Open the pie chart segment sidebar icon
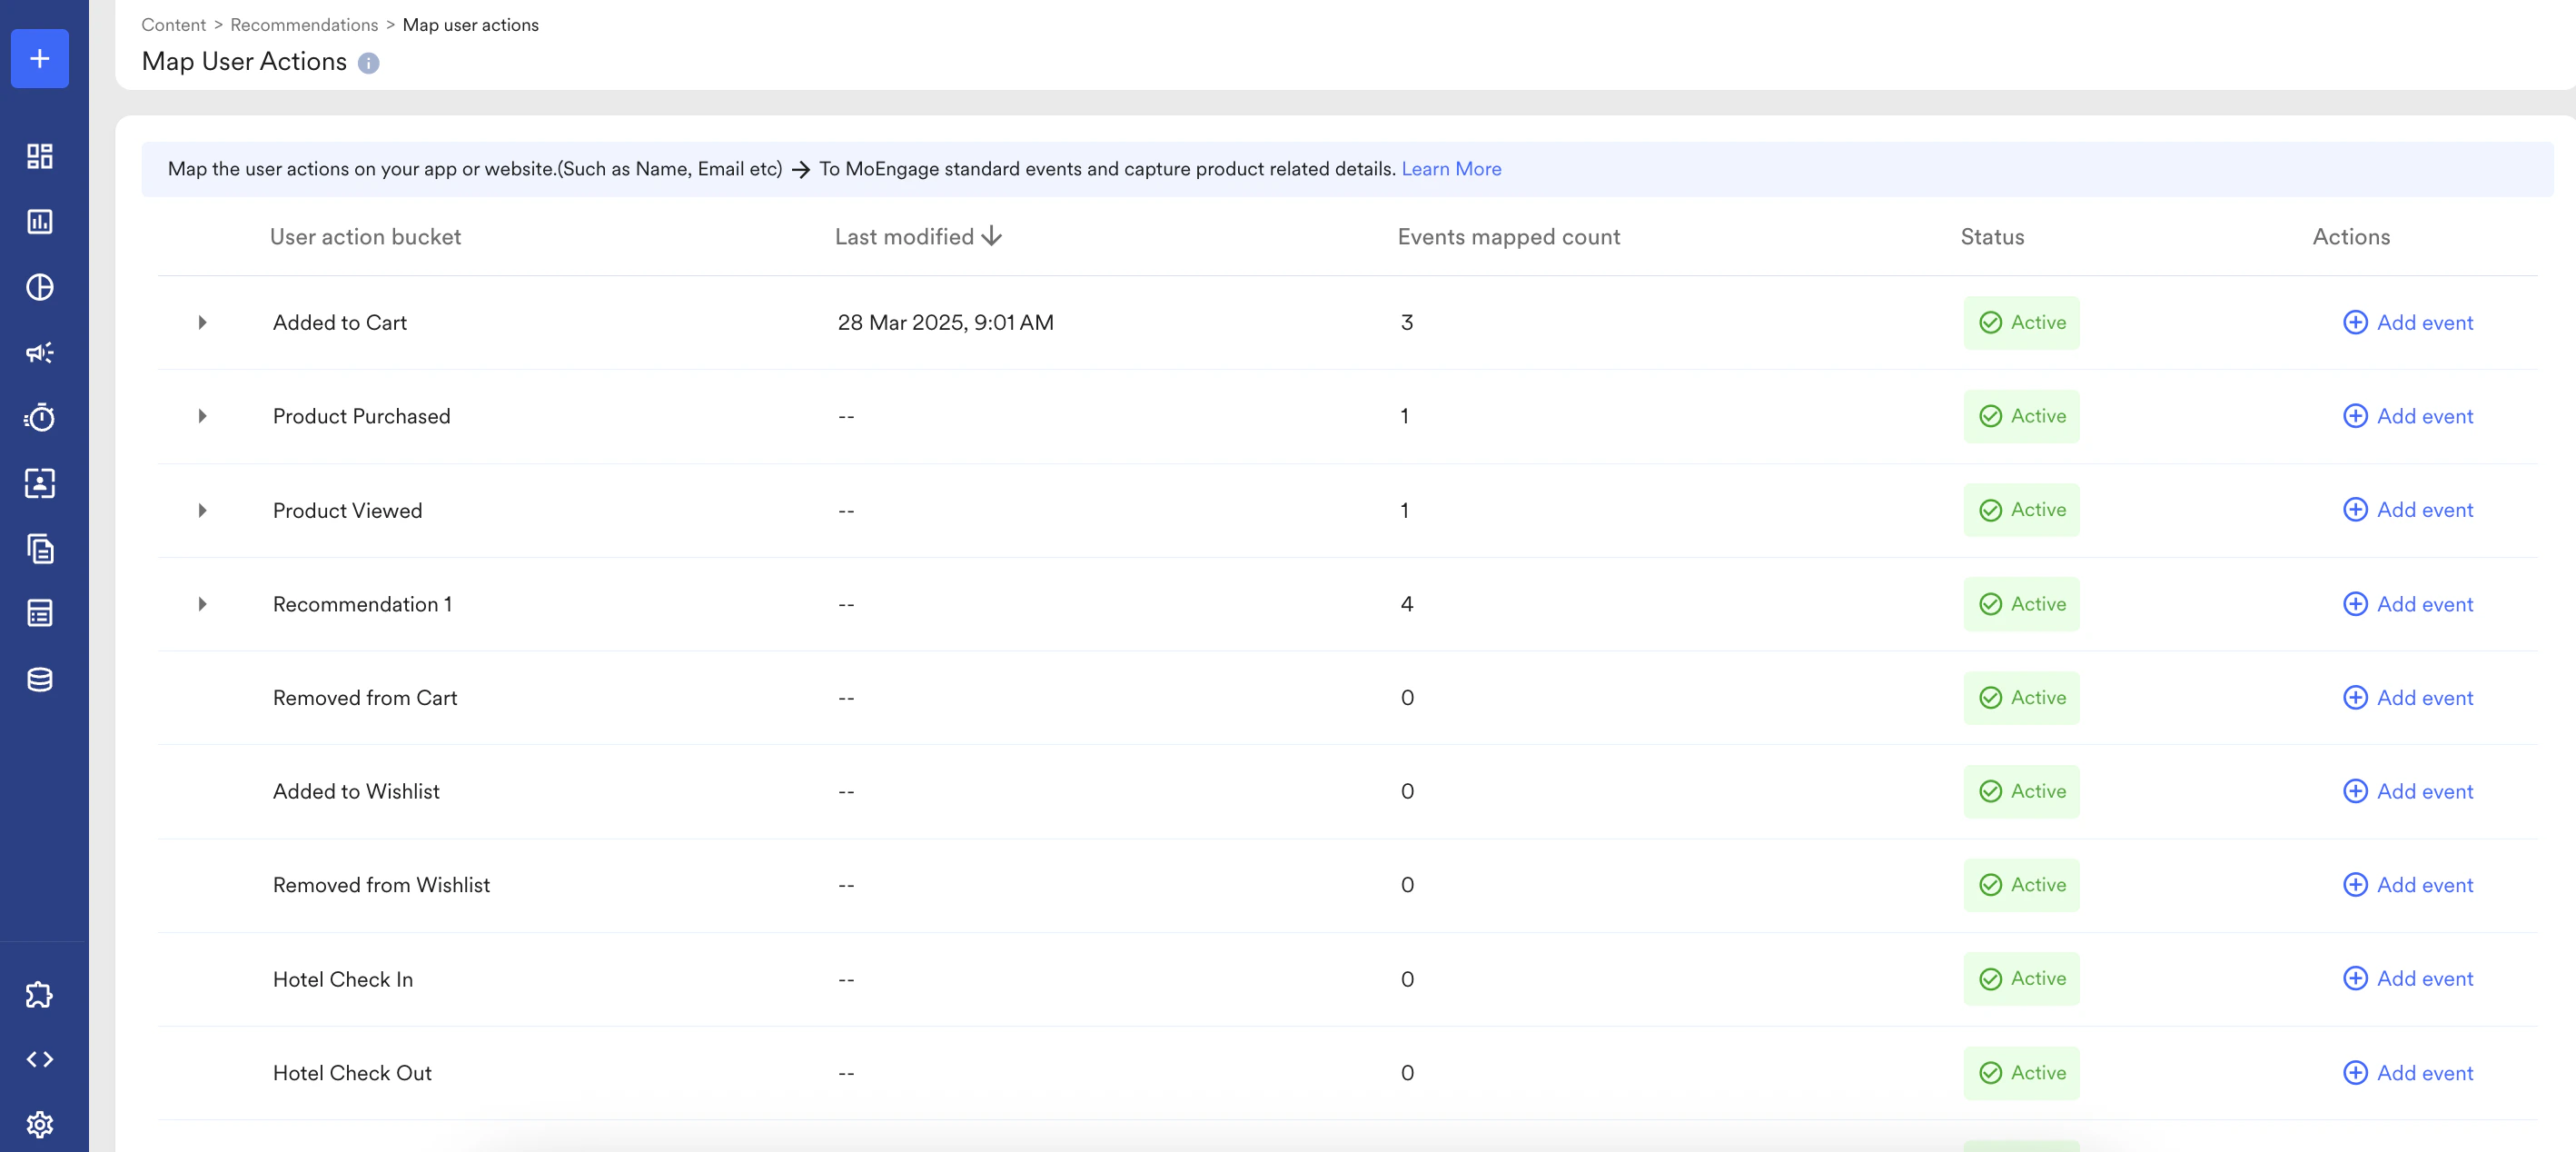This screenshot has height=1152, width=2576. click(x=40, y=287)
